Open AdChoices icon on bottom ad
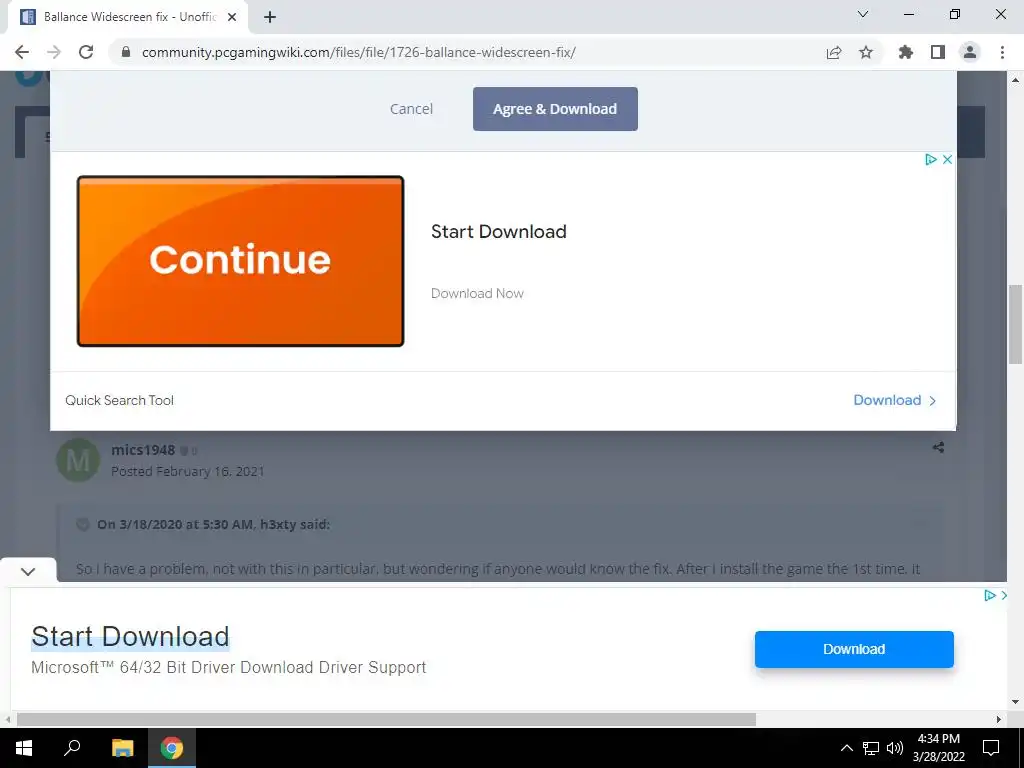 click(x=989, y=595)
